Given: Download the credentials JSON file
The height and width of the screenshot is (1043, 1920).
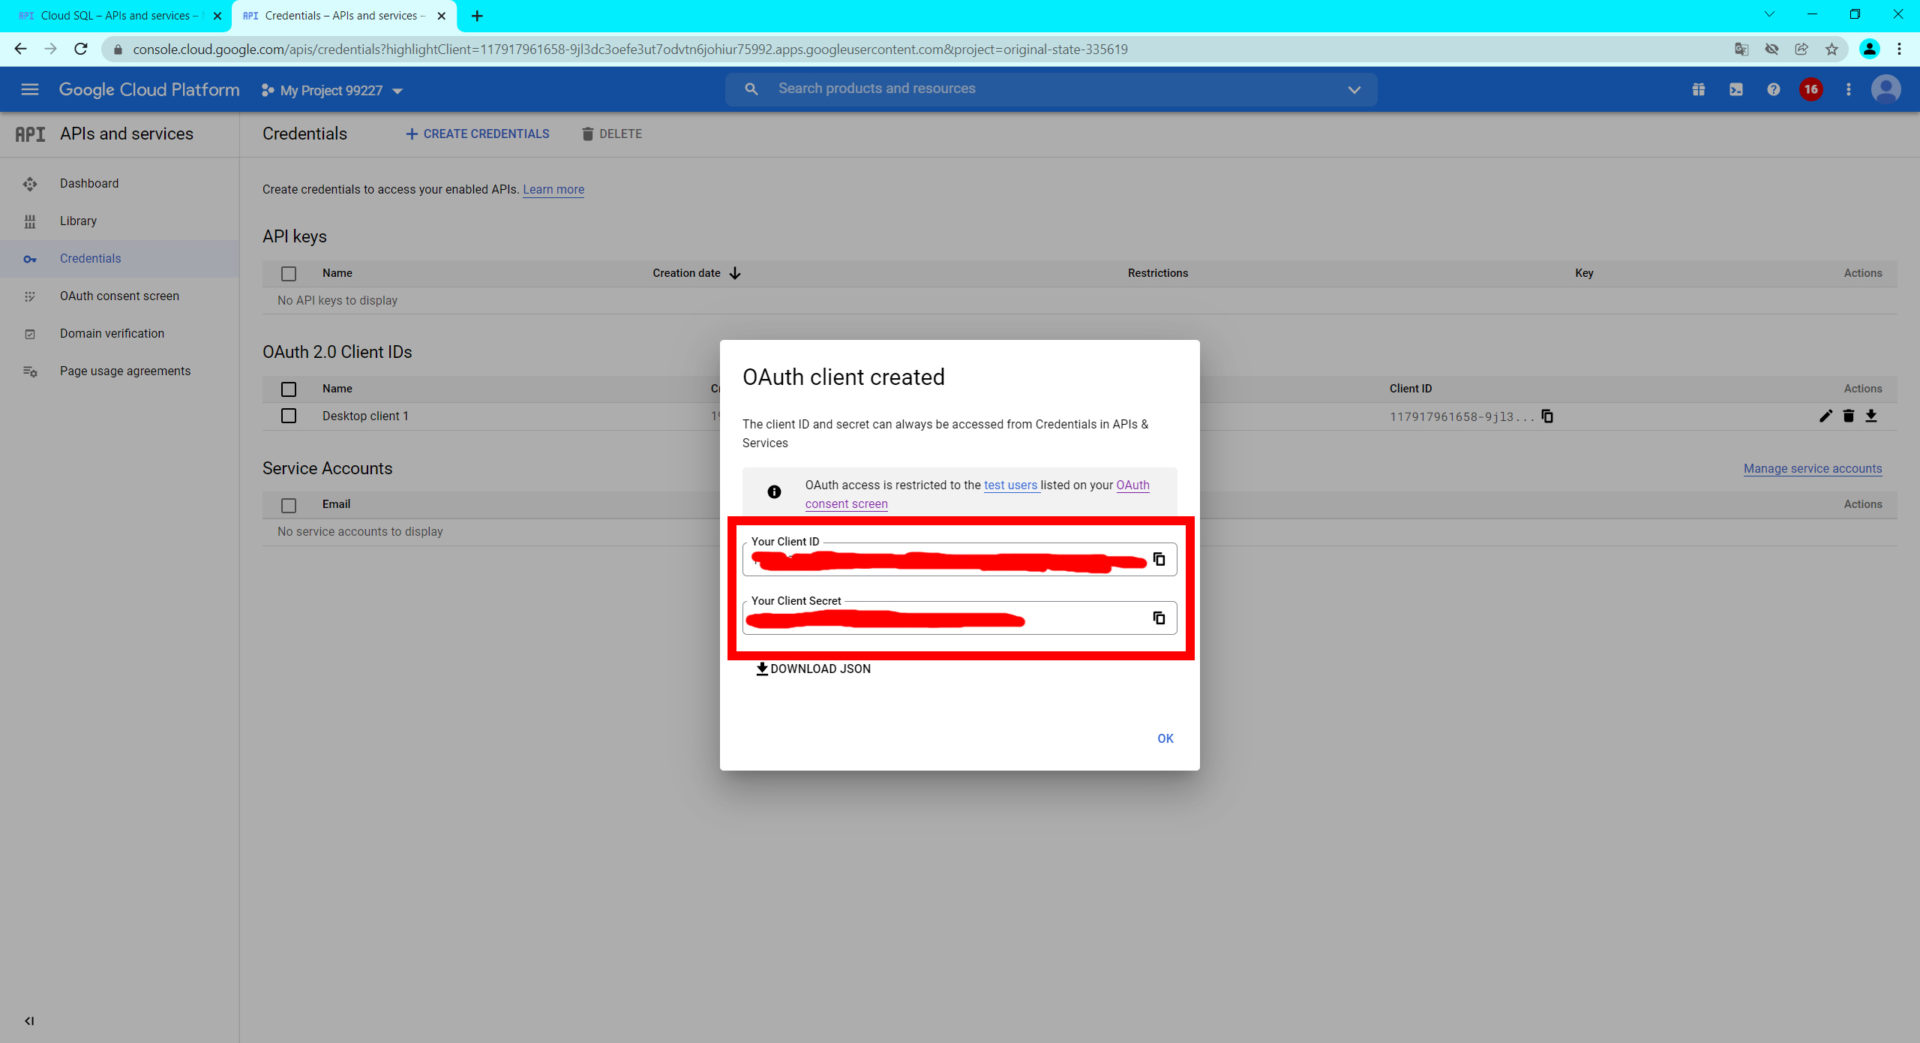Looking at the screenshot, I should point(813,669).
